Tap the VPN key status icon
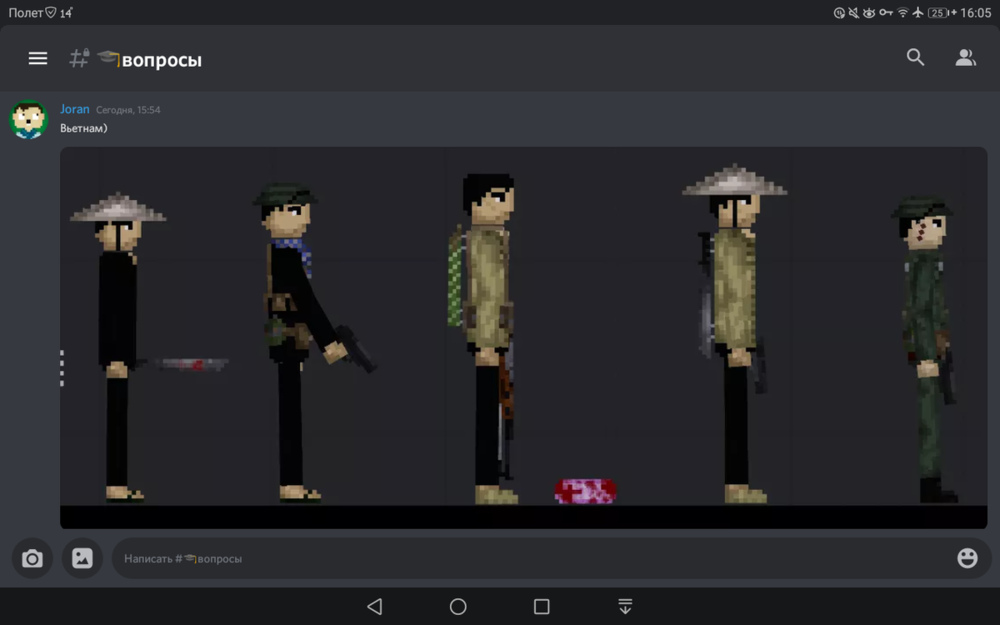 click(886, 12)
